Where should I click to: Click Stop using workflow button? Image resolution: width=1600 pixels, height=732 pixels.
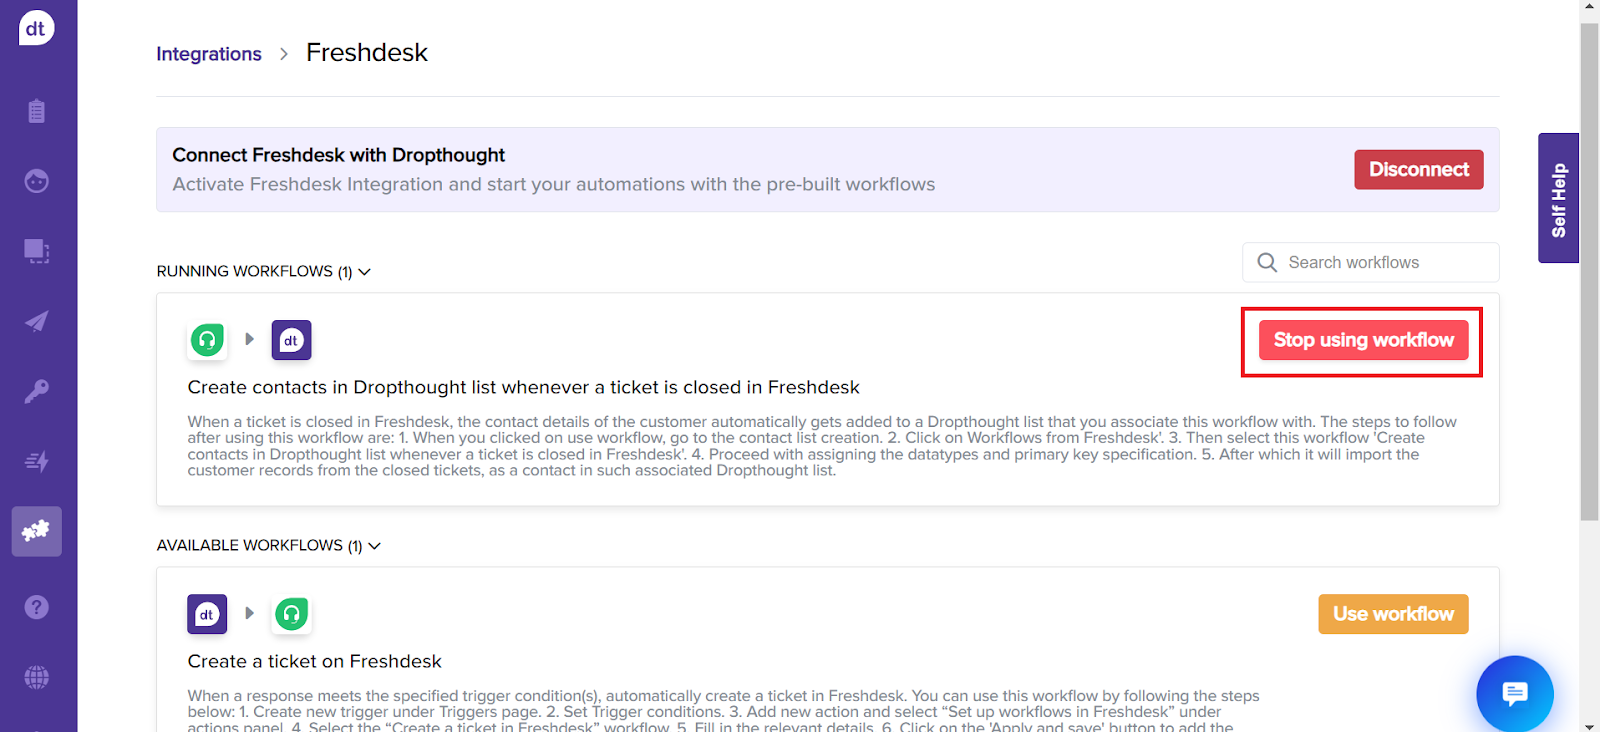coord(1363,340)
